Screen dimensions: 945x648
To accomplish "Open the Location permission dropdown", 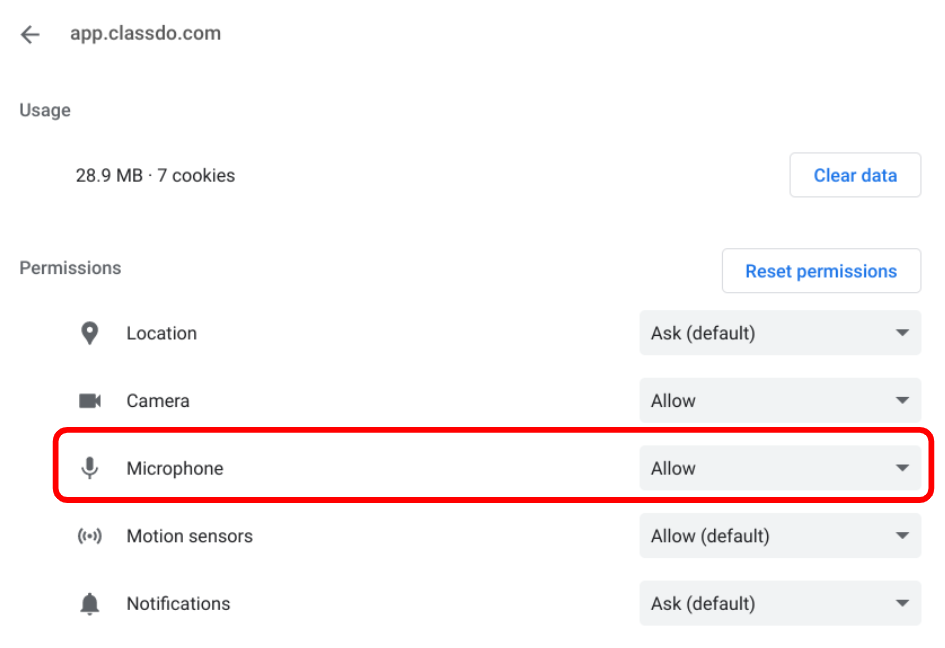I will tap(779, 333).
